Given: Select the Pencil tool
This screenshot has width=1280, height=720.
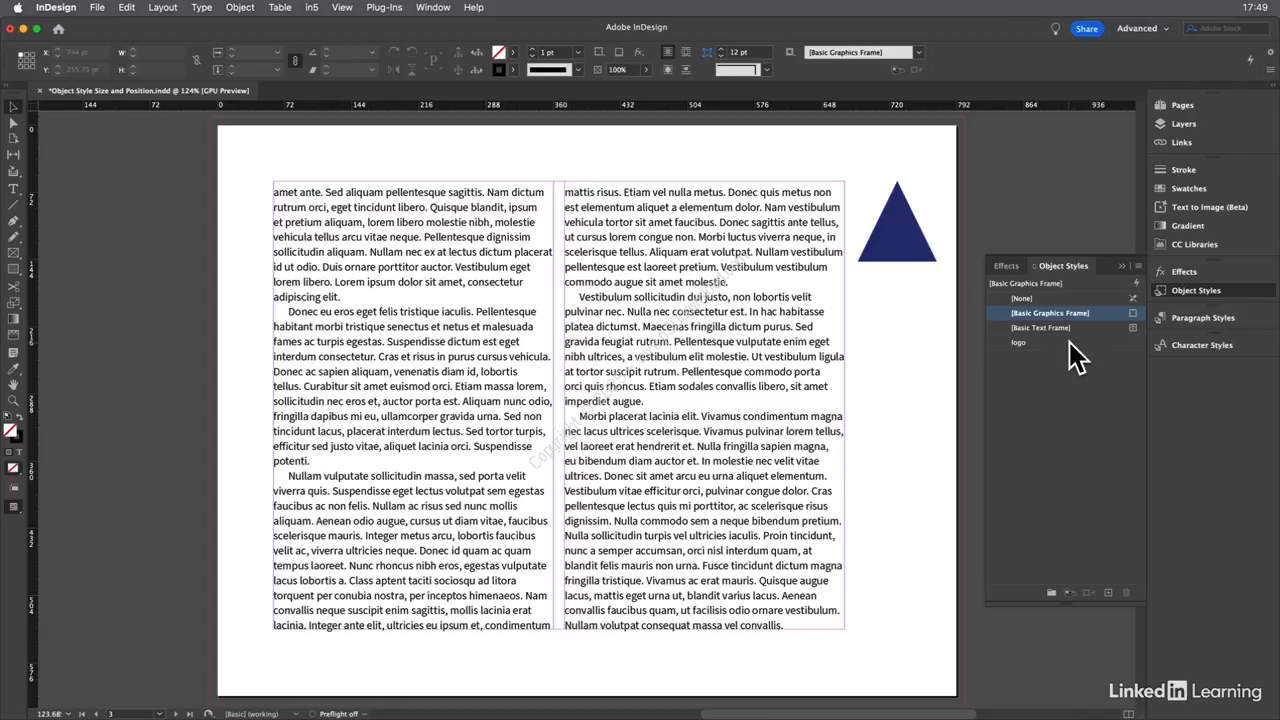Looking at the screenshot, I should [x=13, y=236].
